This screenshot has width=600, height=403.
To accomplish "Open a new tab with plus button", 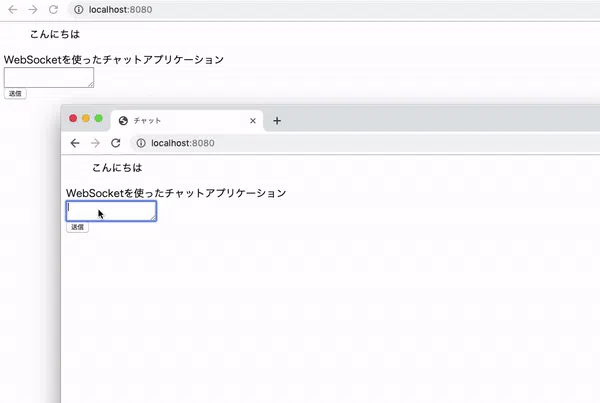I will 277,121.
